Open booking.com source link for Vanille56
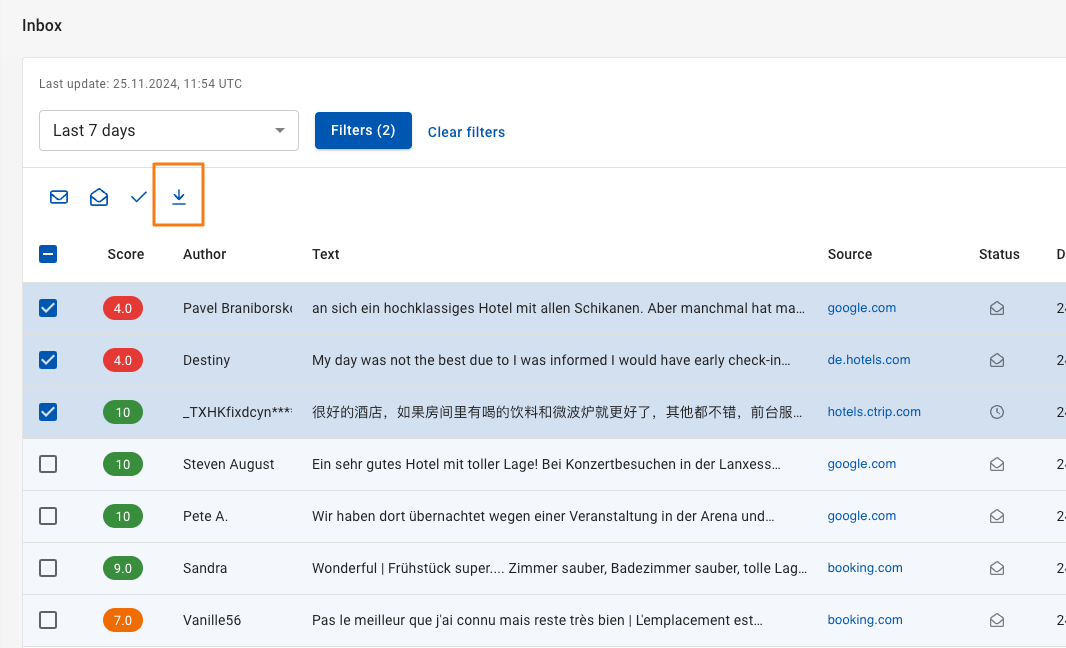The image size is (1066, 648). point(865,620)
